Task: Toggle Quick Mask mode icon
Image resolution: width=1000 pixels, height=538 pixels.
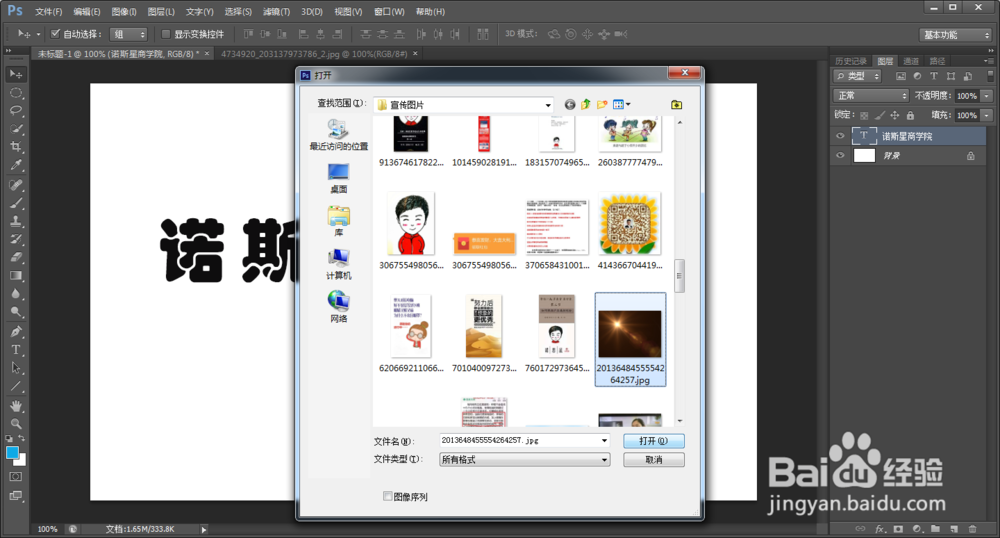Action: (16, 477)
